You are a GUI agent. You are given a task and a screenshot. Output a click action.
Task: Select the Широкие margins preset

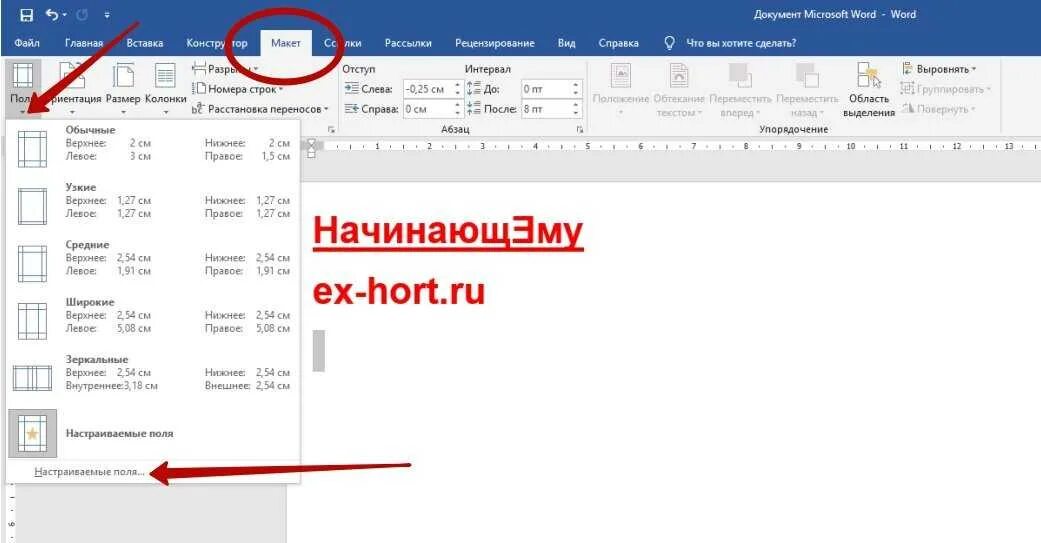coord(153,319)
